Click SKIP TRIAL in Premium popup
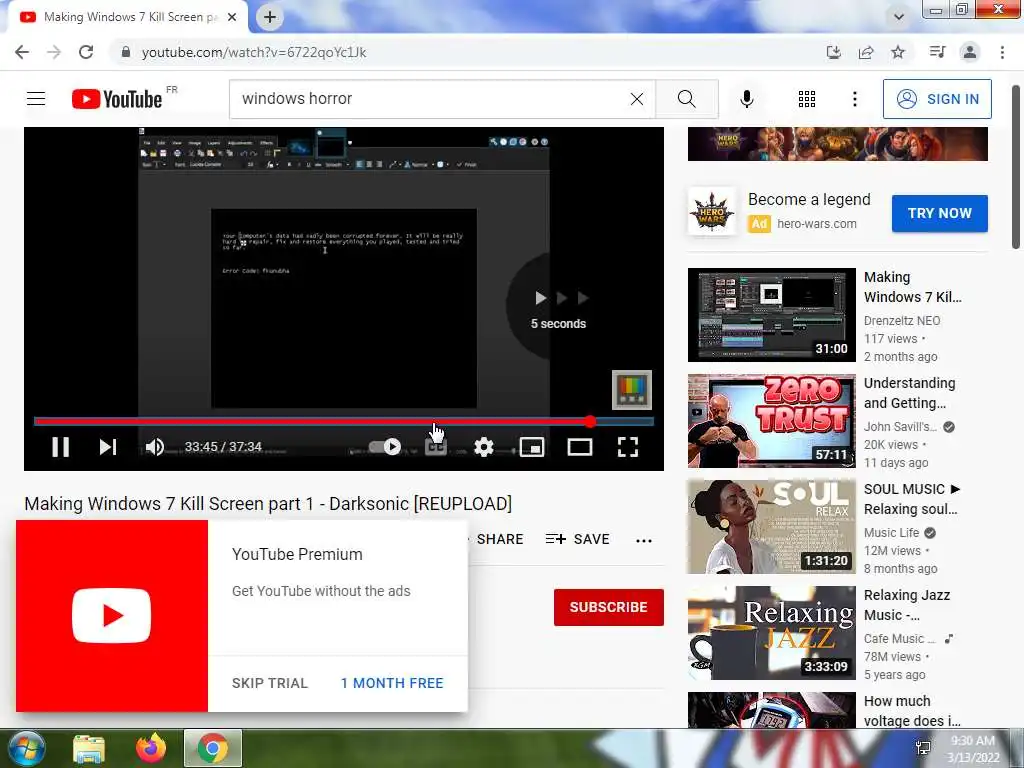This screenshot has height=768, width=1024. 270,683
